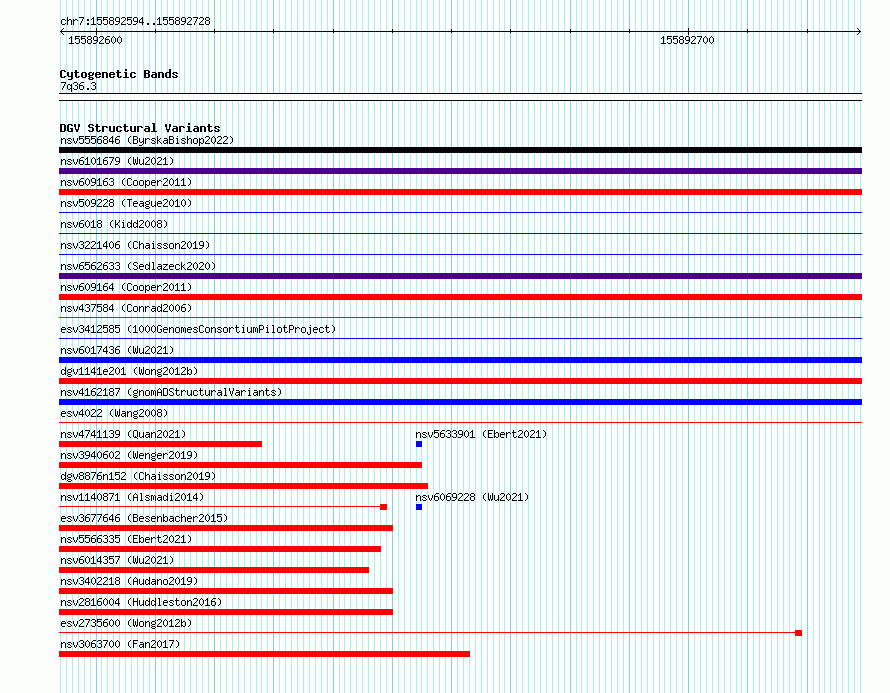Select nsv6018 (Kidd2008) label

pyautogui.click(x=114, y=224)
